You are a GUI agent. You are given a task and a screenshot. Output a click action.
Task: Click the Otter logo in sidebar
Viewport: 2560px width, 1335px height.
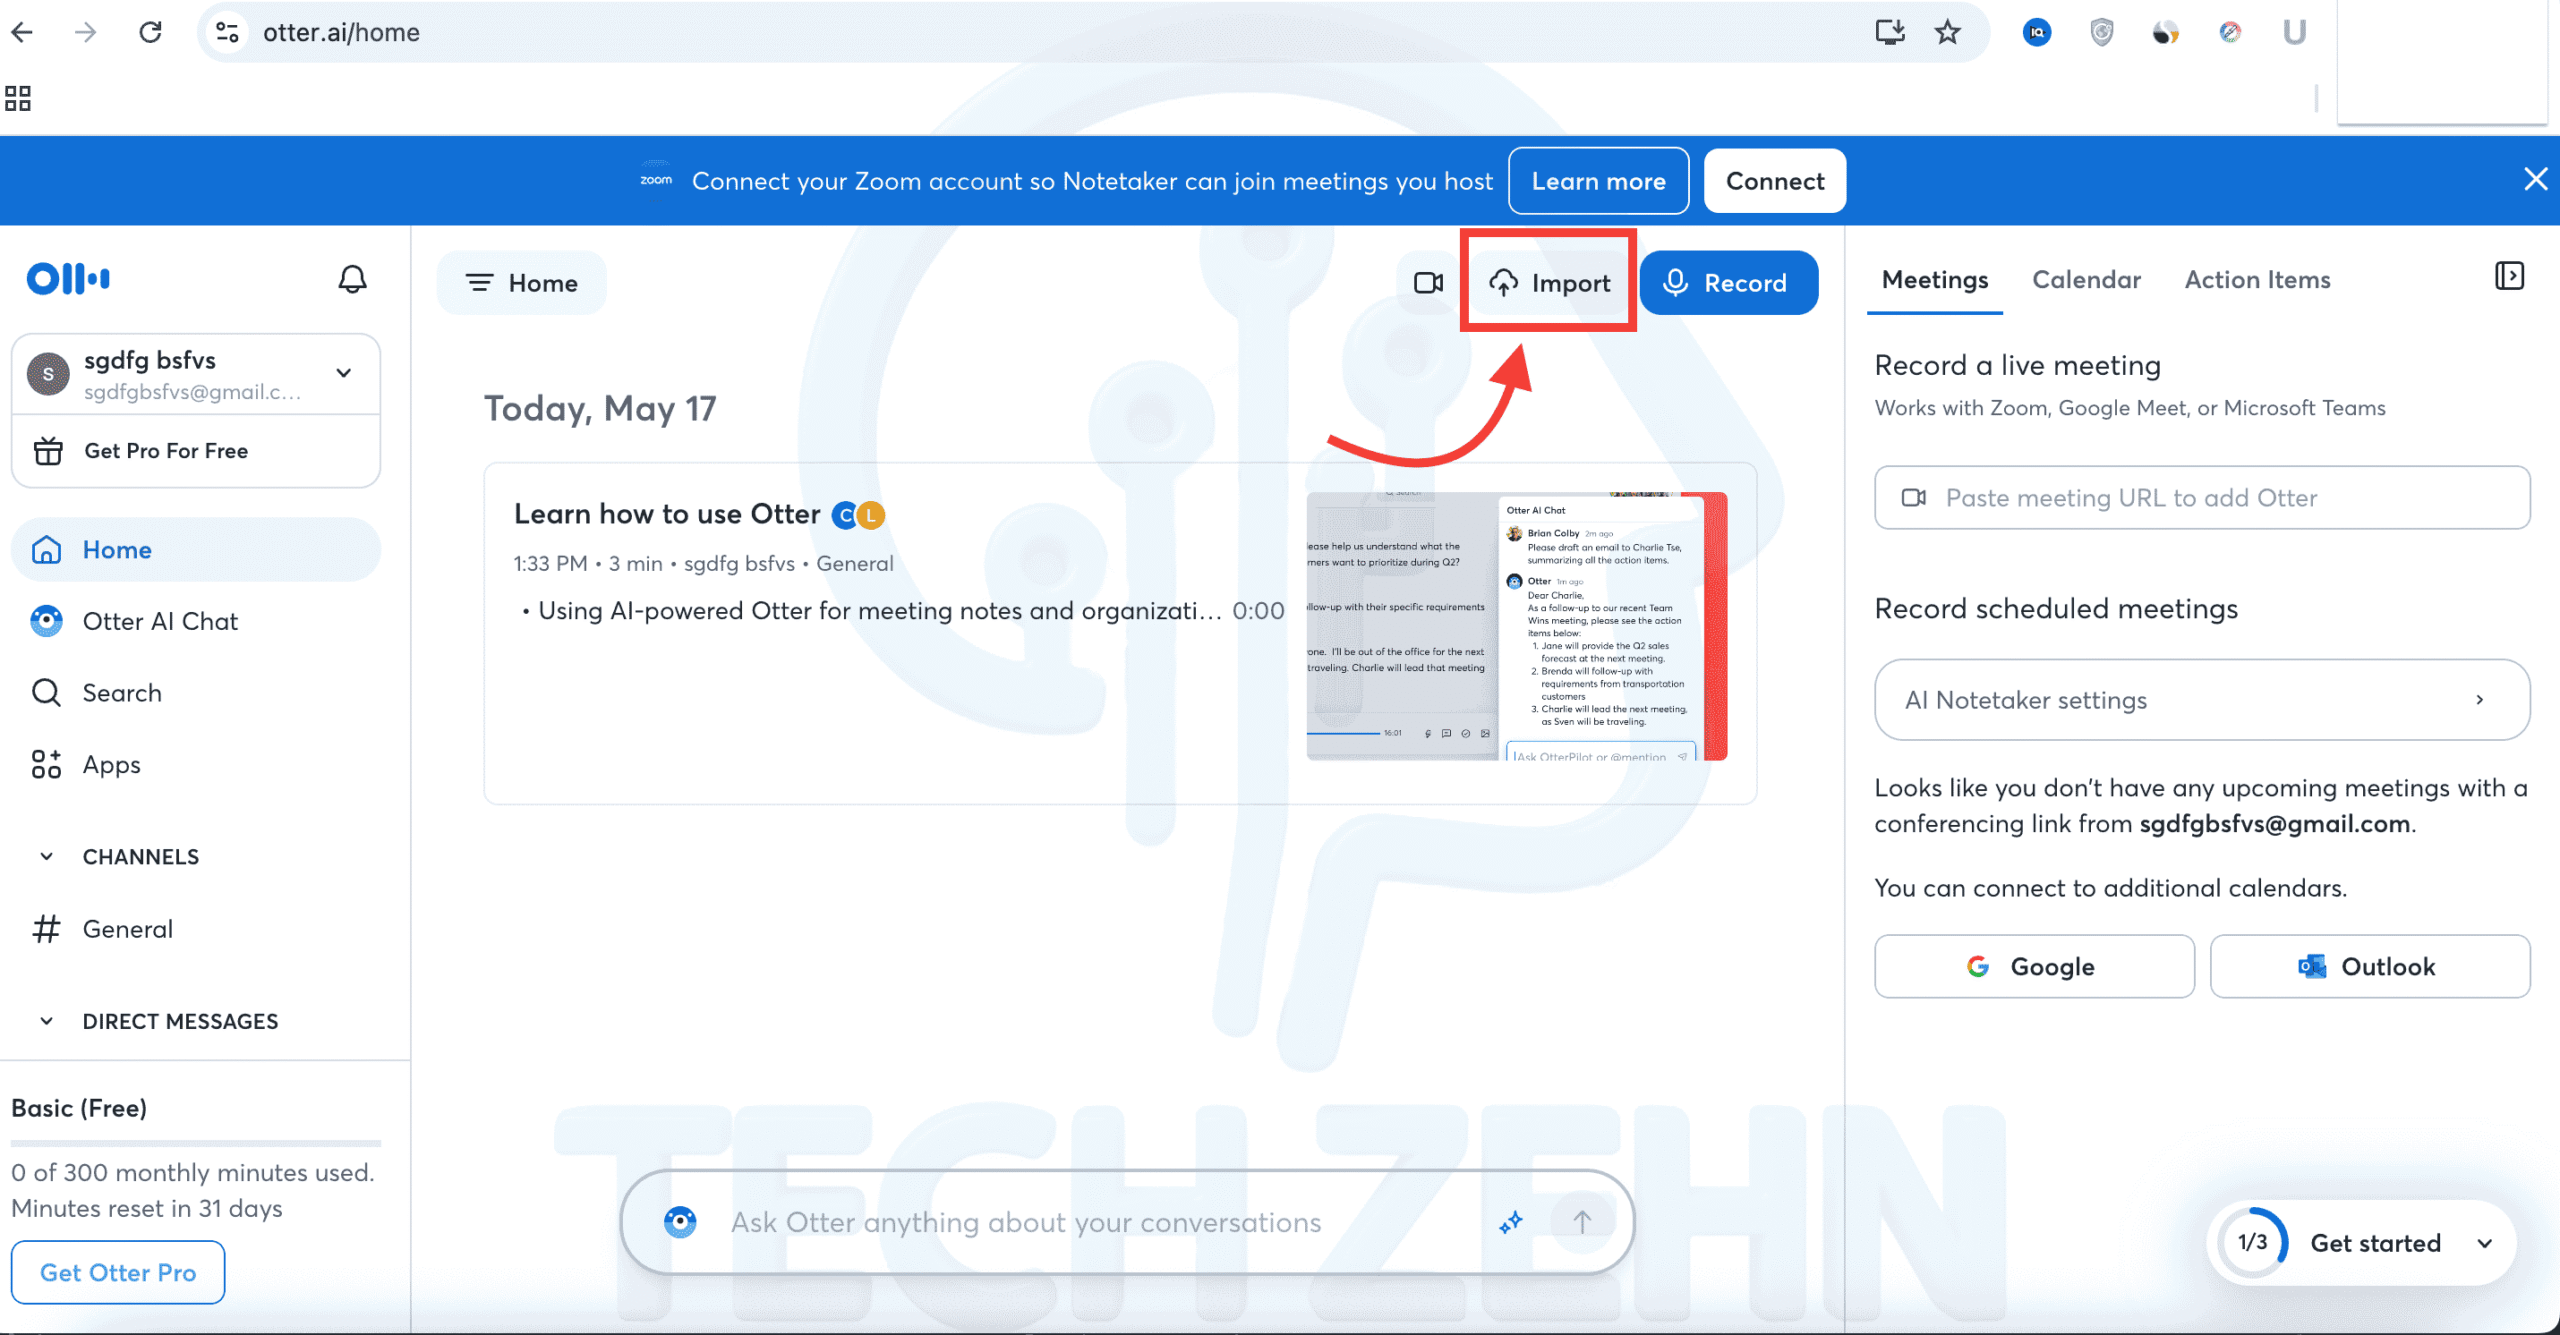click(68, 279)
